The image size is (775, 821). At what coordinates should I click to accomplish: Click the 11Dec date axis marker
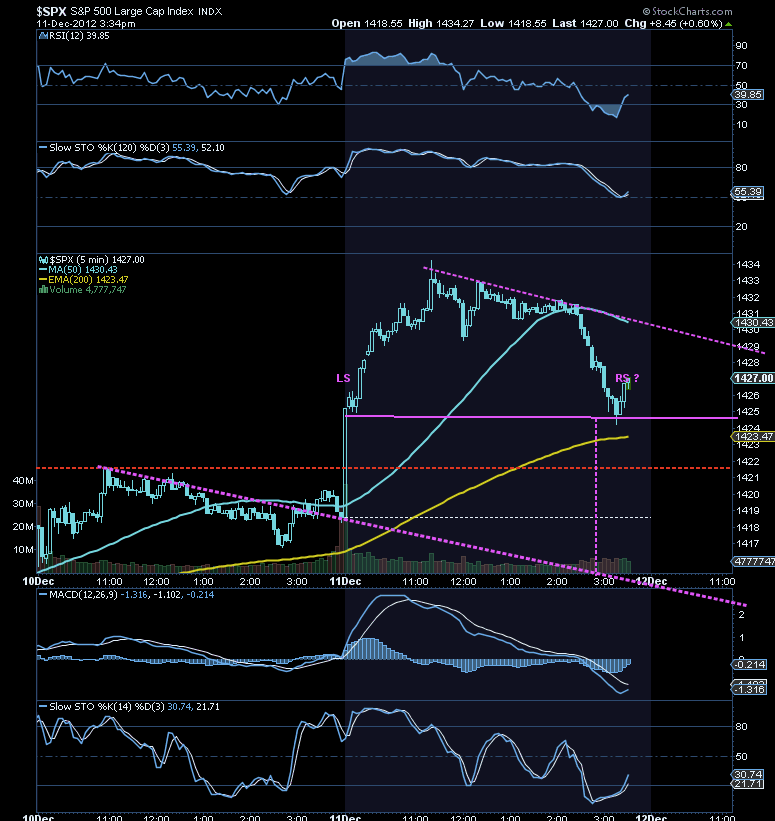[345, 581]
